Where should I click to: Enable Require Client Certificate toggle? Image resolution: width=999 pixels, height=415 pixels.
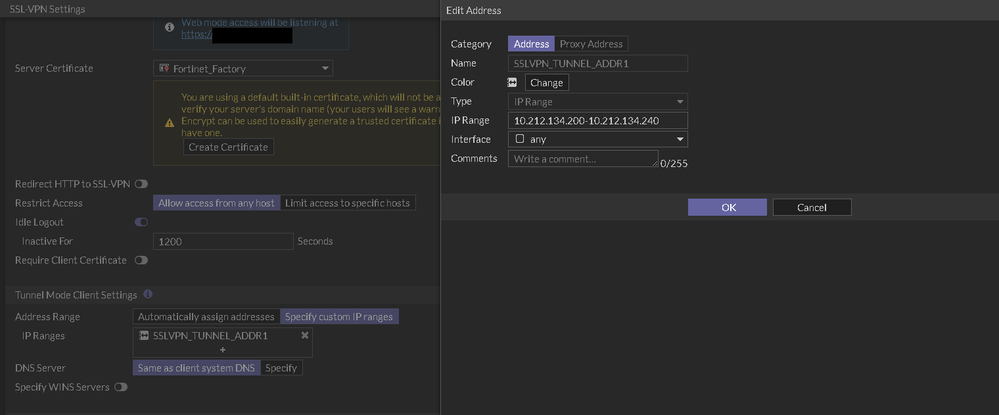(141, 260)
